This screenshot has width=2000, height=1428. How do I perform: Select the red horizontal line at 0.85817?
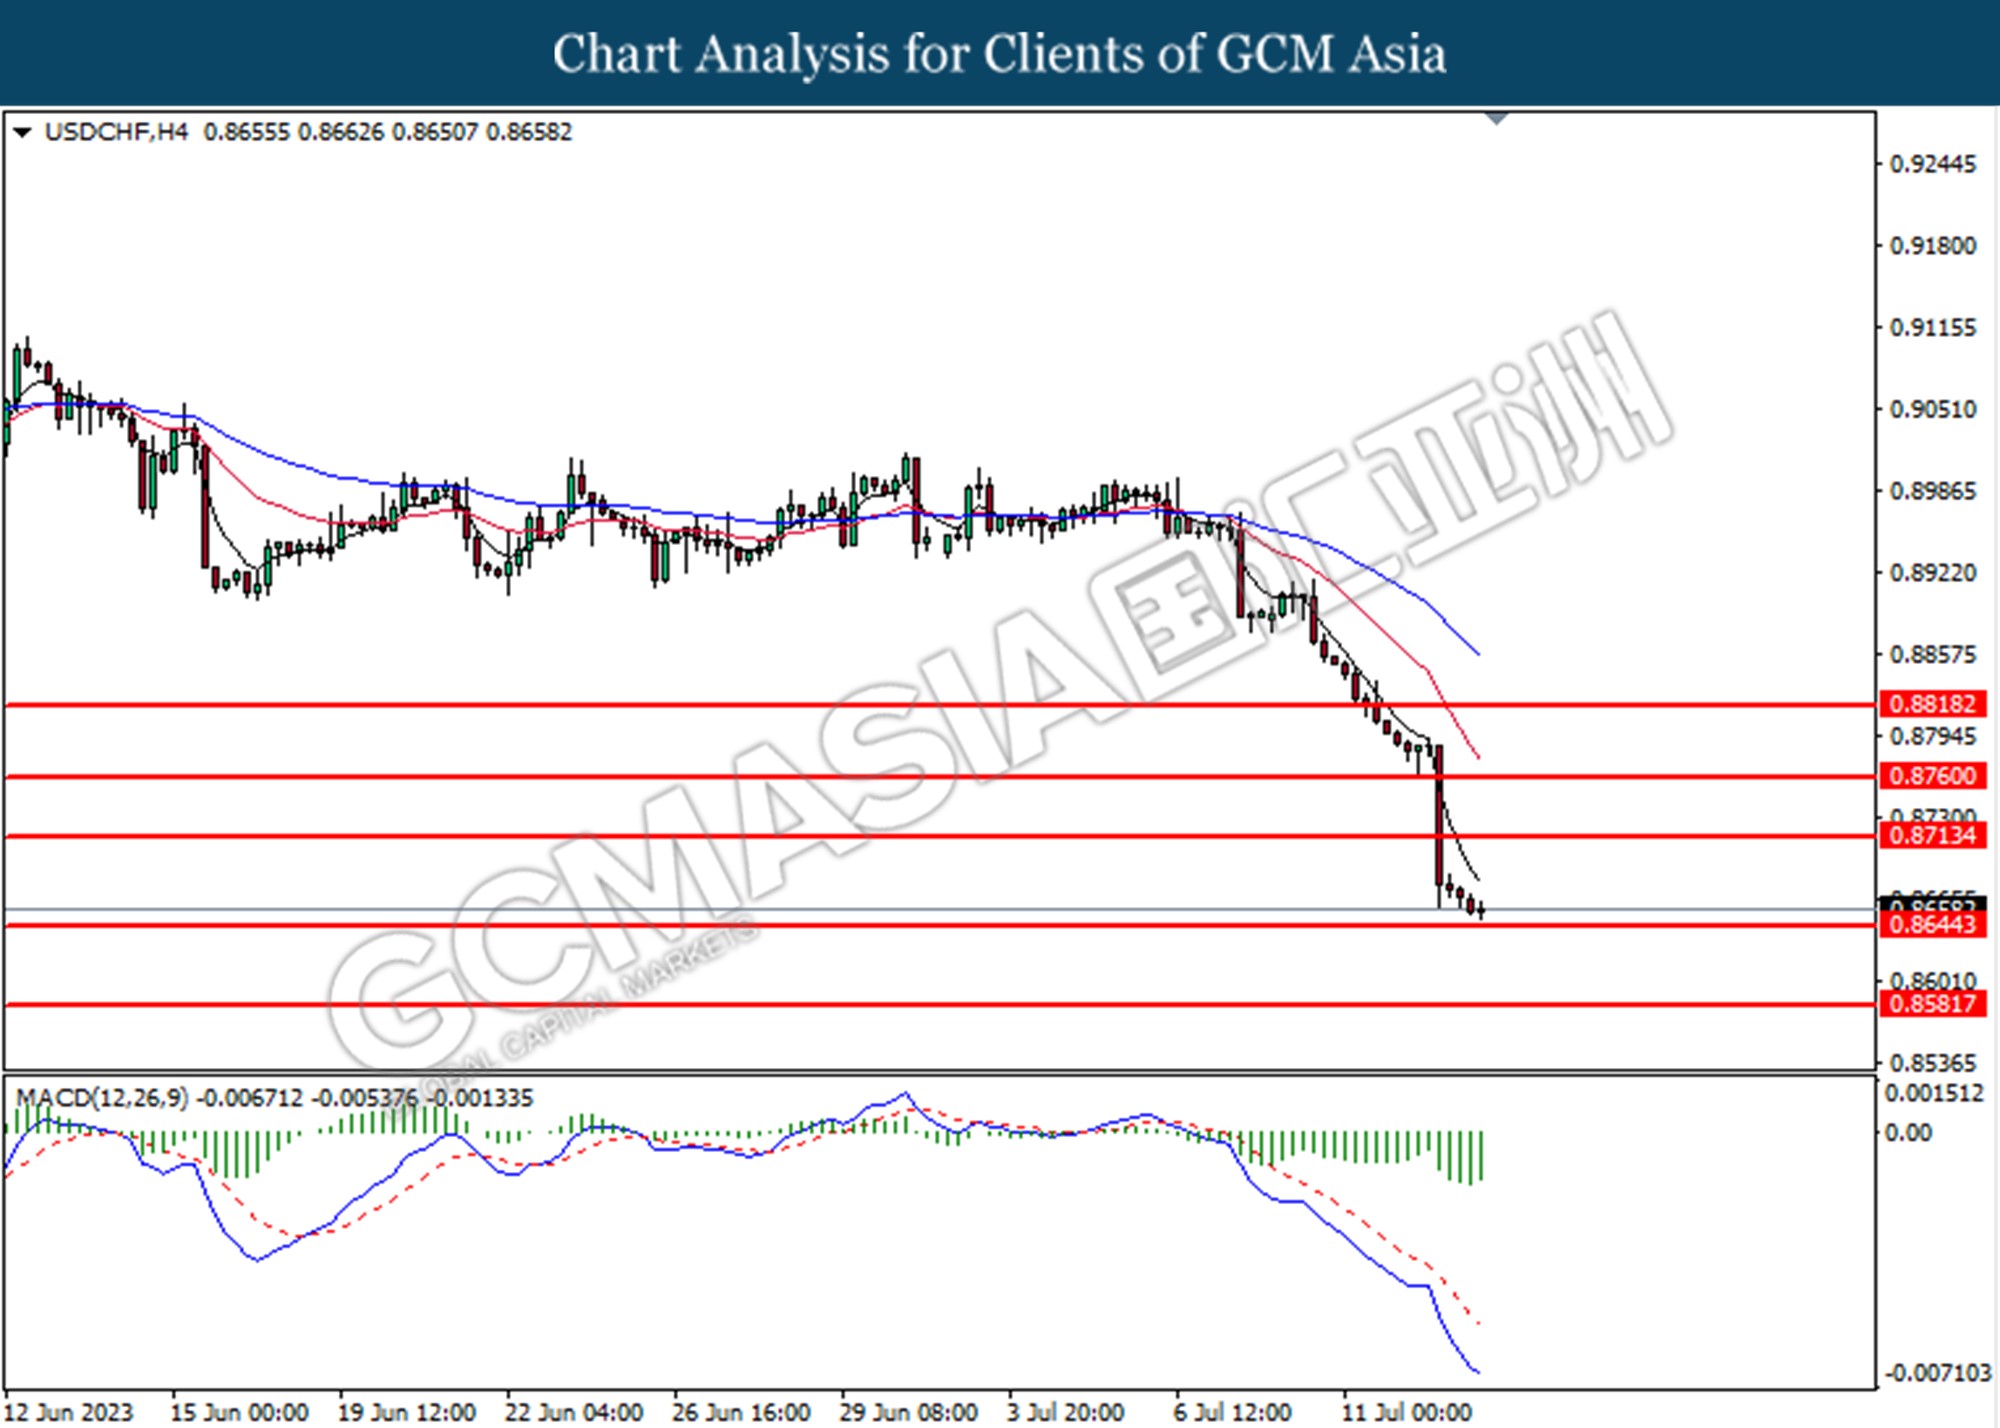[940, 1004]
